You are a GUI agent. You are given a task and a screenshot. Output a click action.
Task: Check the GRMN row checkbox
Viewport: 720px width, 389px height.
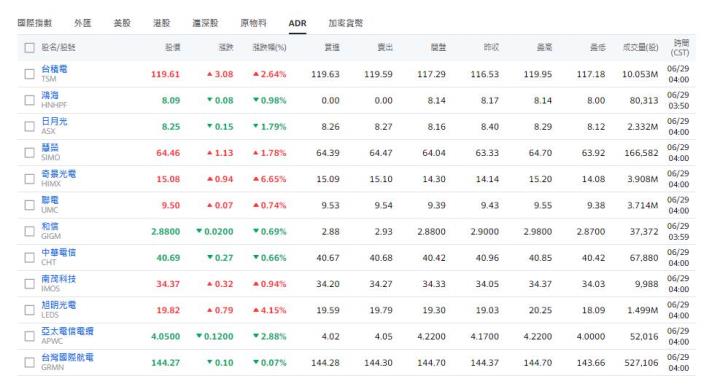pyautogui.click(x=29, y=362)
